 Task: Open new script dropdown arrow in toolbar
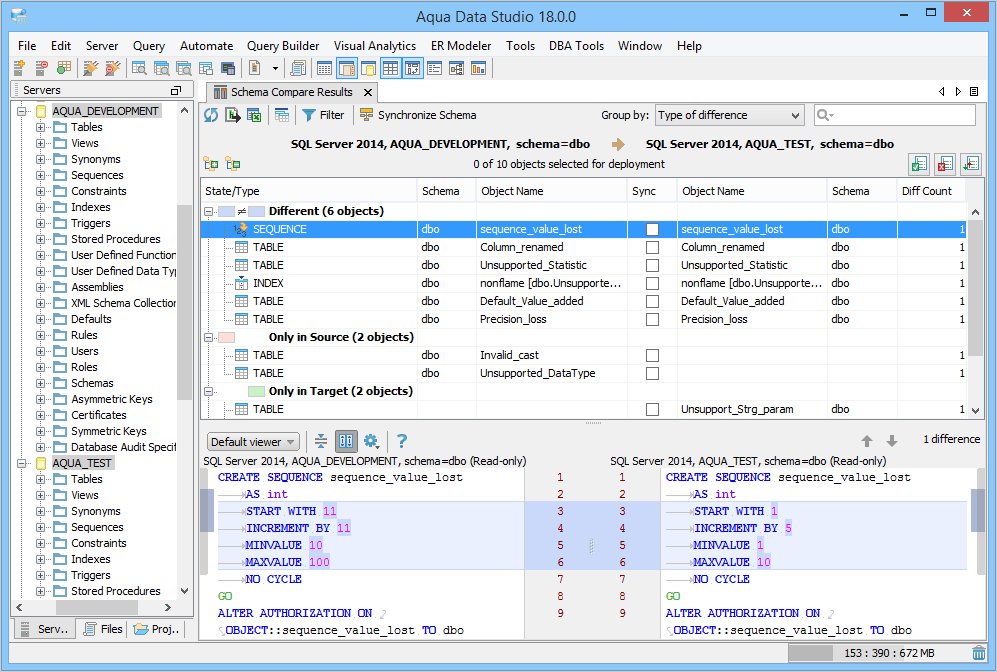[x=275, y=68]
